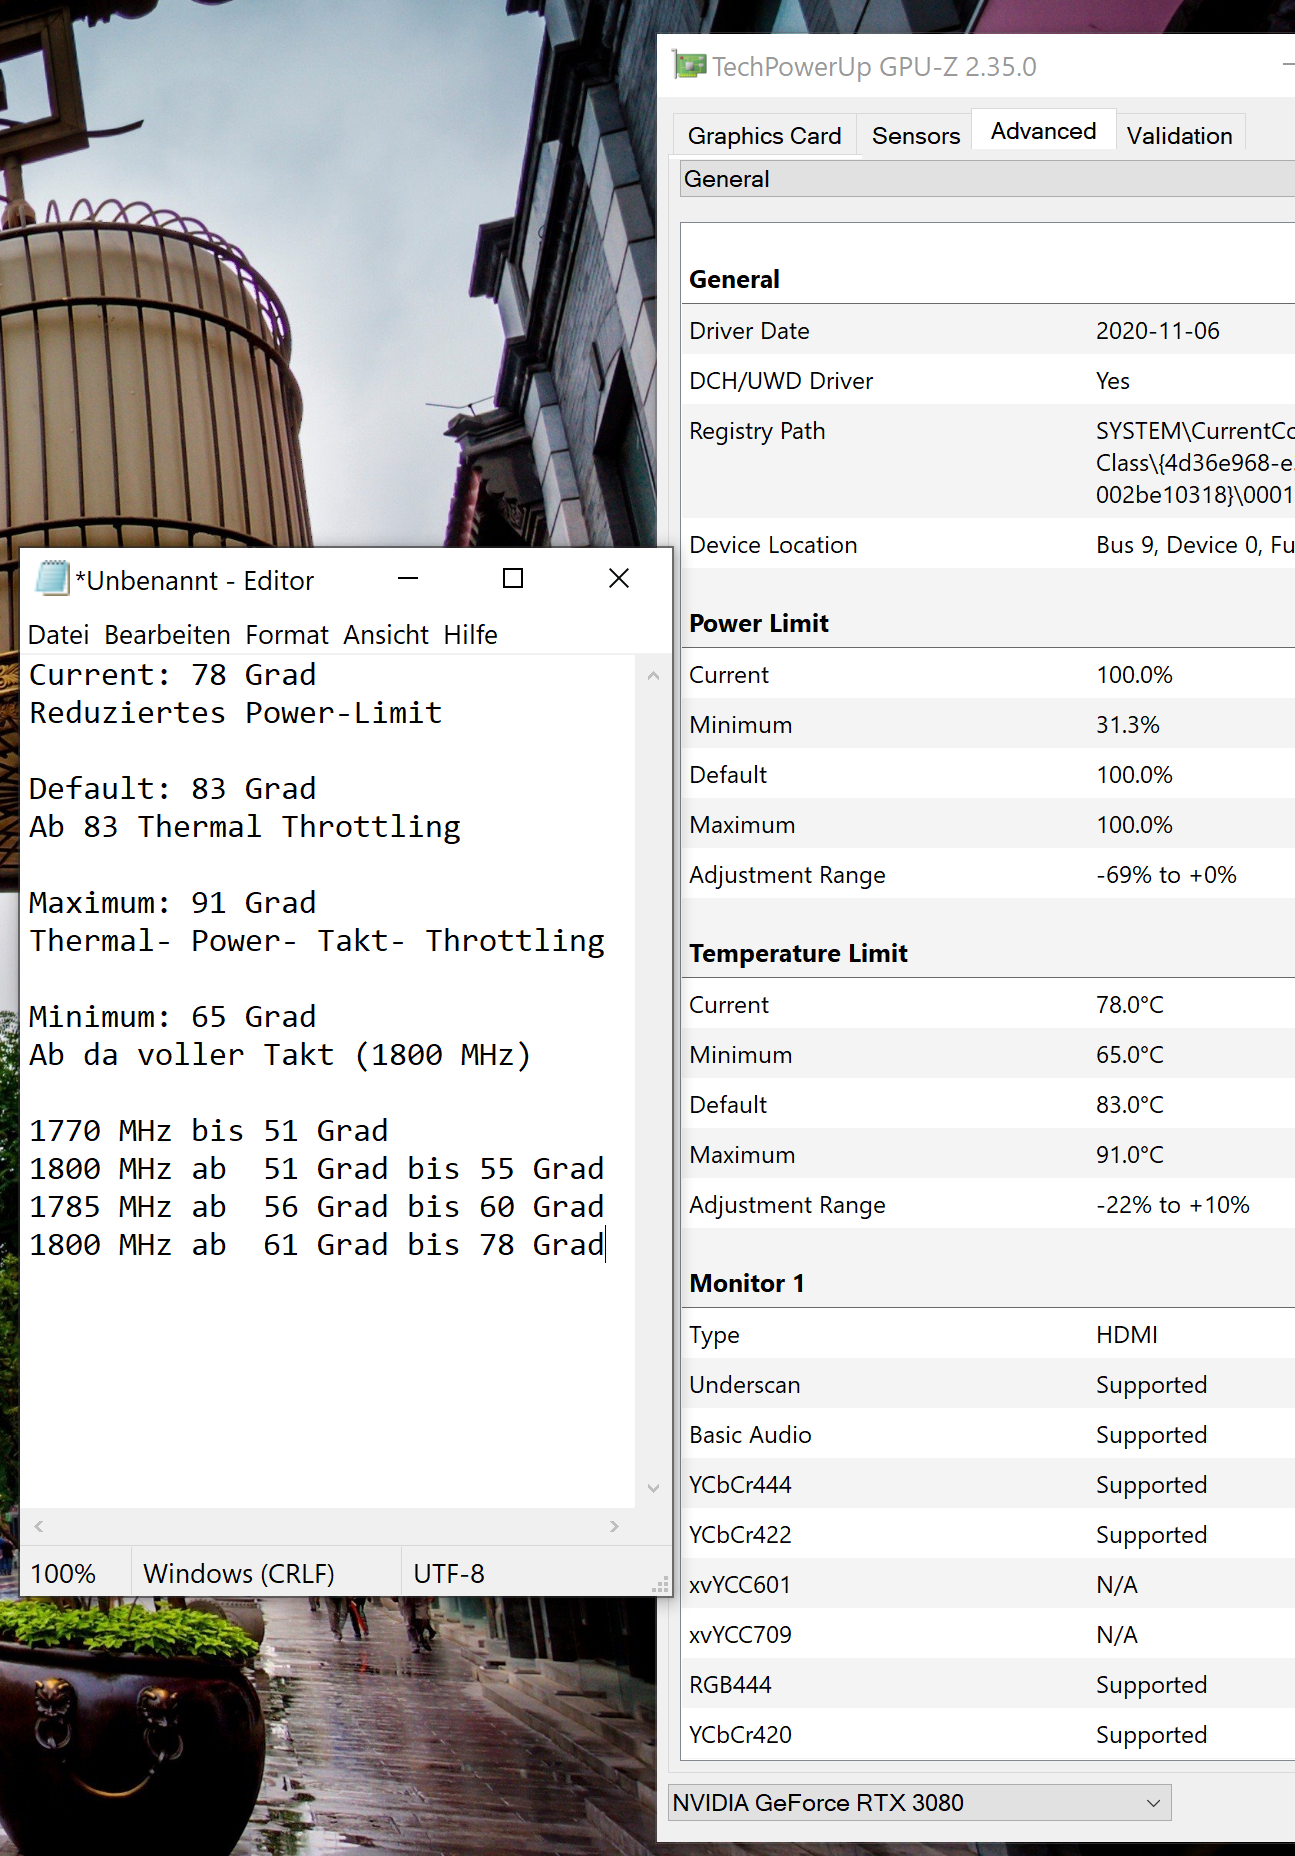This screenshot has height=1856, width=1295.
Task: Open the General category dropdown in GPU-Z
Action: [987, 179]
